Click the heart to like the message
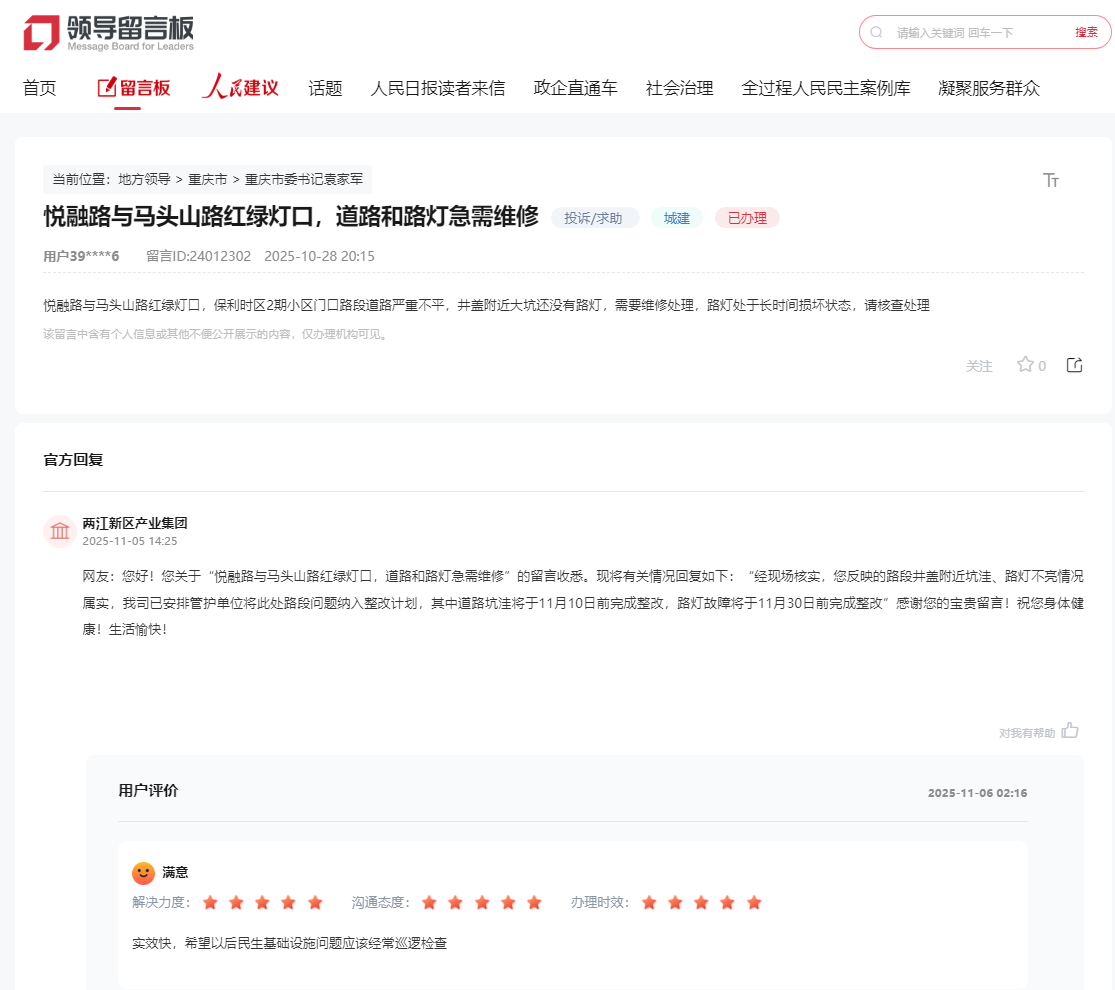 [1025, 364]
